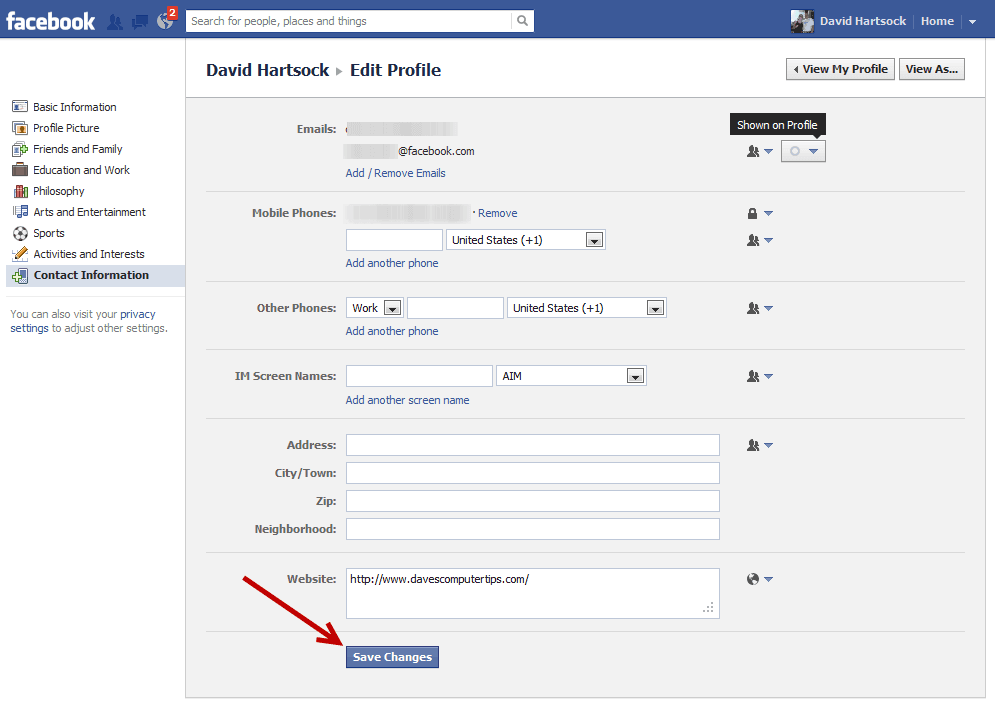Click the Sports soccer ball icon
The width and height of the screenshot is (995, 704).
20,233
